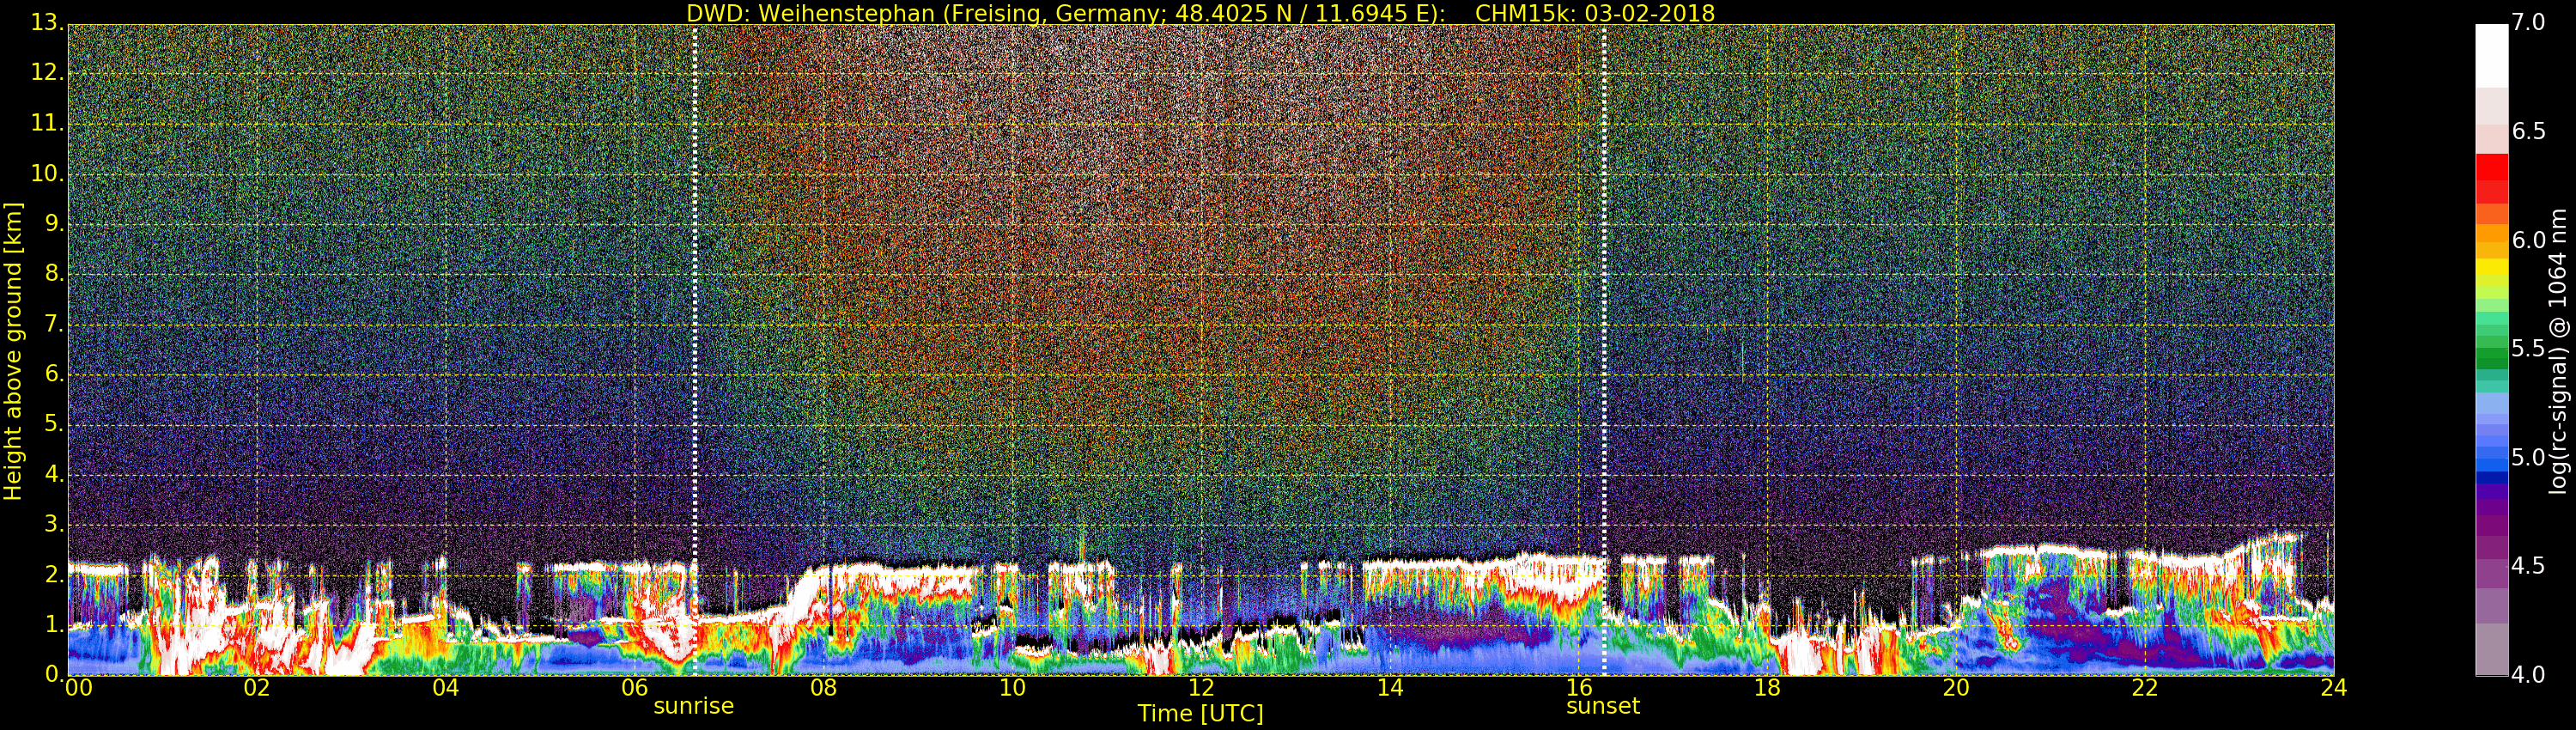The width and height of the screenshot is (2576, 730).
Task: Click the time axis tick "12"
Action: pyautogui.click(x=1201, y=688)
